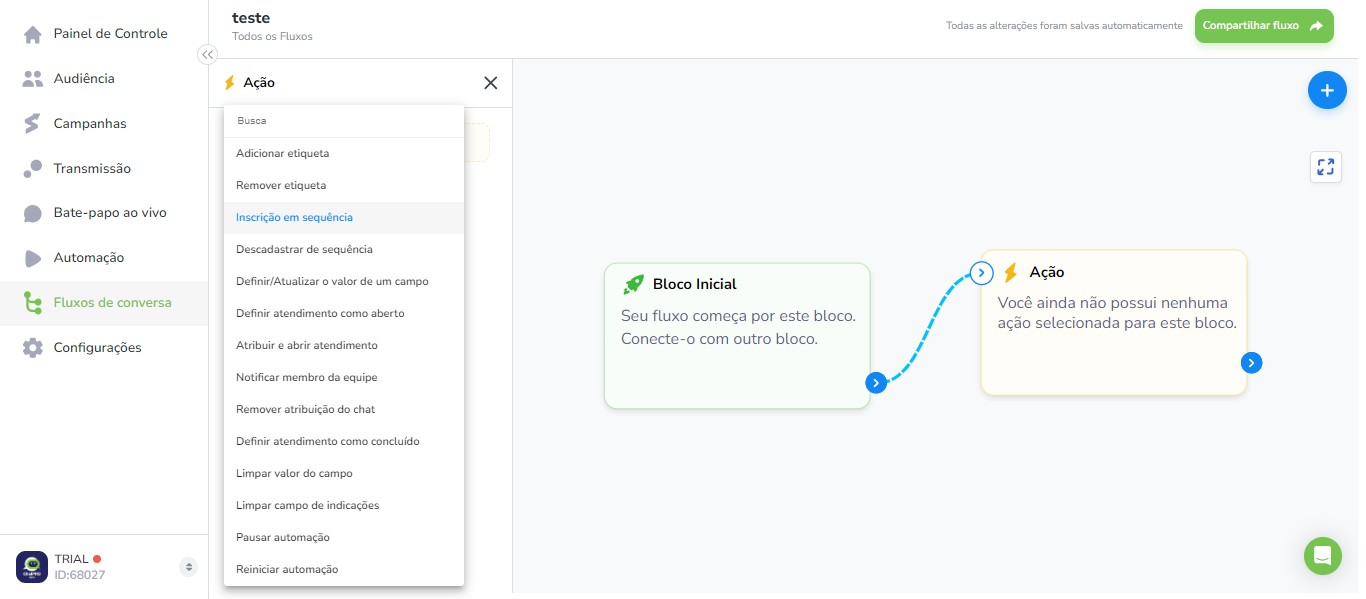Viewport: 1366px width, 599px height.
Task: Click the Todos os Fluxos breadcrumb link
Action: (x=272, y=37)
